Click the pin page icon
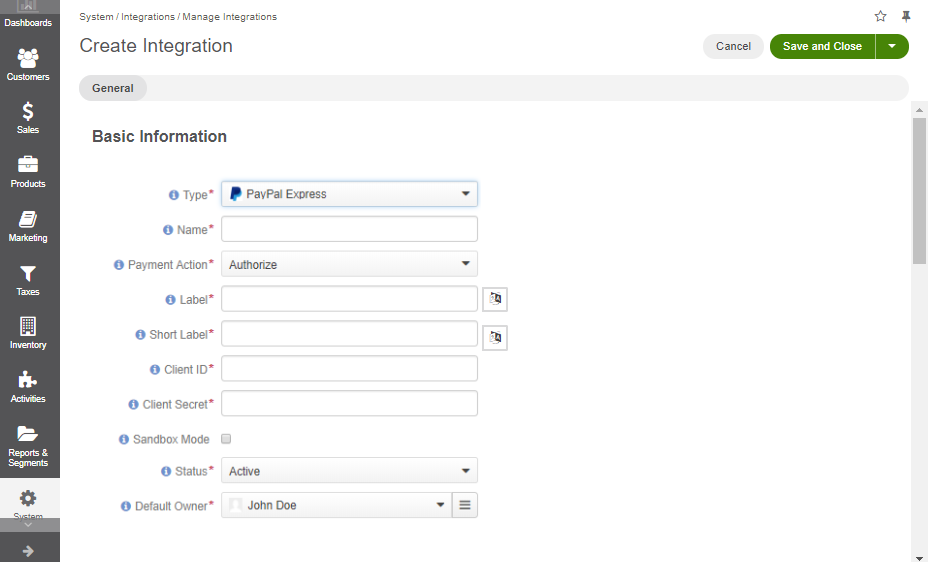928x562 pixels. coord(906,17)
